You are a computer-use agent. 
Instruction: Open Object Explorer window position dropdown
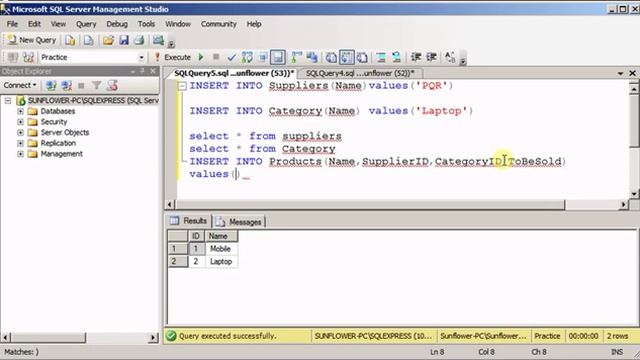pyautogui.click(x=133, y=71)
